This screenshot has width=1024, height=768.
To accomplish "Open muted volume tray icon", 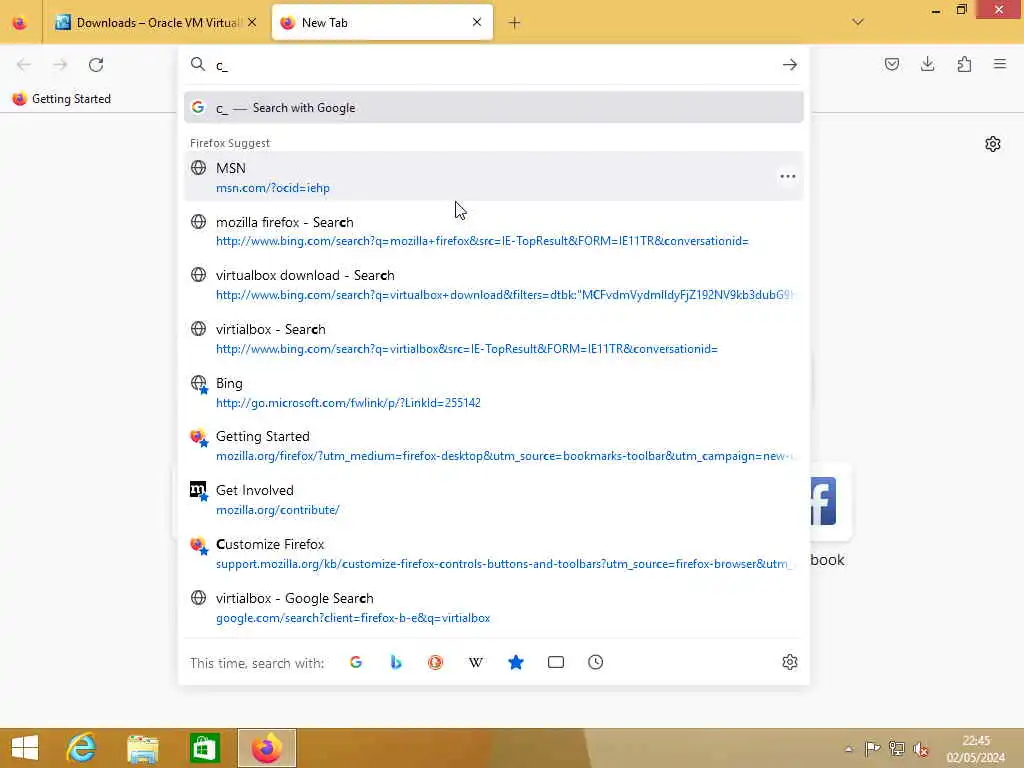I will point(921,749).
